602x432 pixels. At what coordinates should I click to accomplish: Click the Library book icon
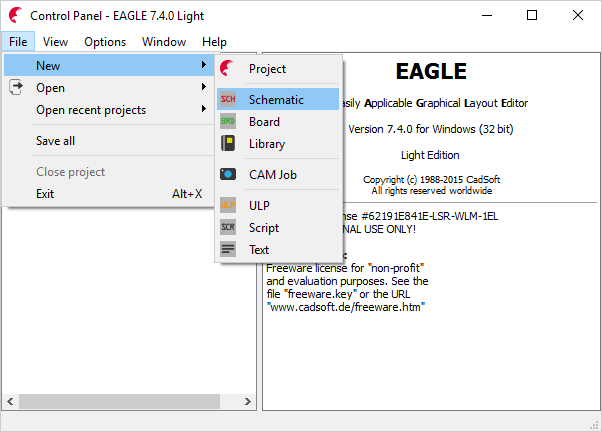(228, 144)
